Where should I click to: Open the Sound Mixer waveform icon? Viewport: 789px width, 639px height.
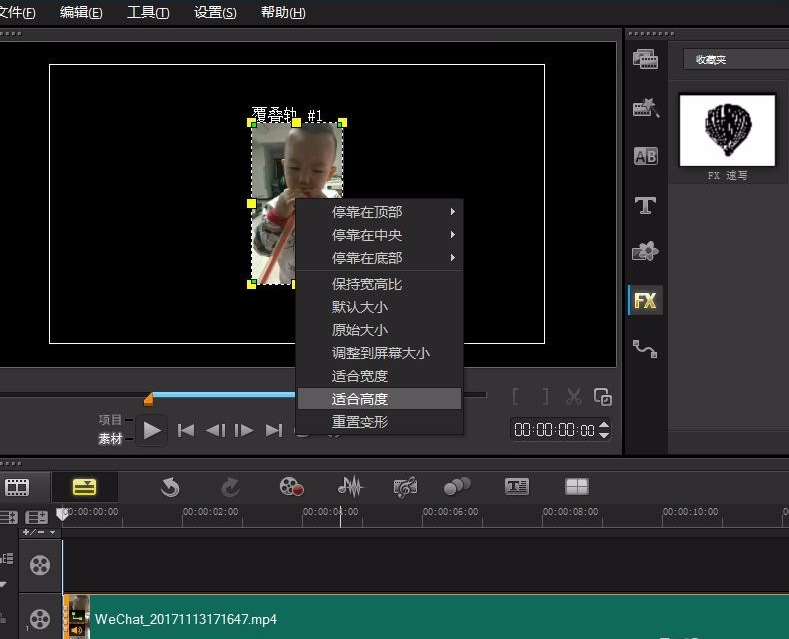[349, 487]
